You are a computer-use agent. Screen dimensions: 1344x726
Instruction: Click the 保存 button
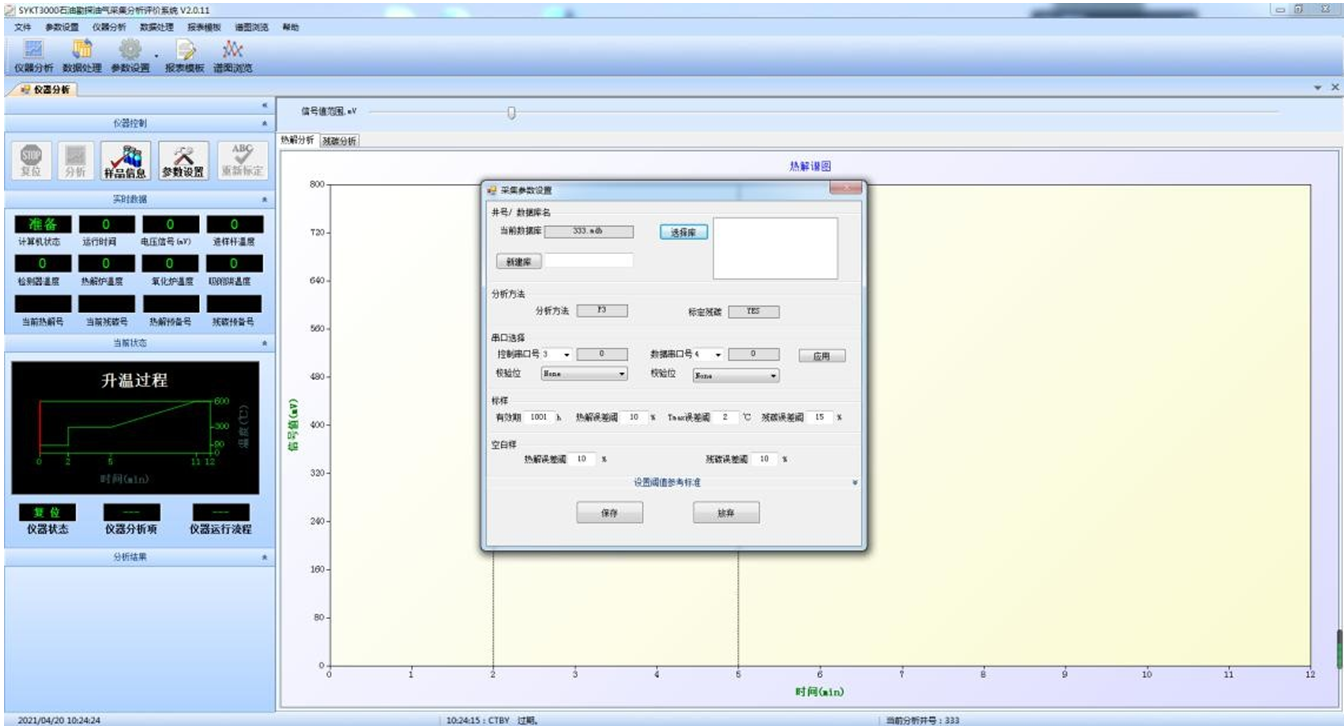[609, 512]
